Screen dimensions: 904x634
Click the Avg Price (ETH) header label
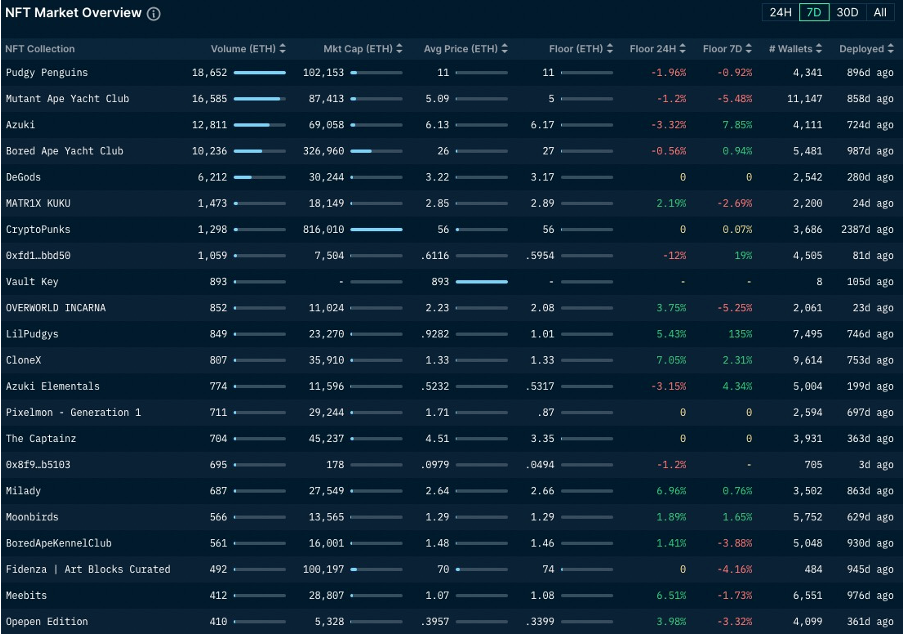[x=461, y=49]
